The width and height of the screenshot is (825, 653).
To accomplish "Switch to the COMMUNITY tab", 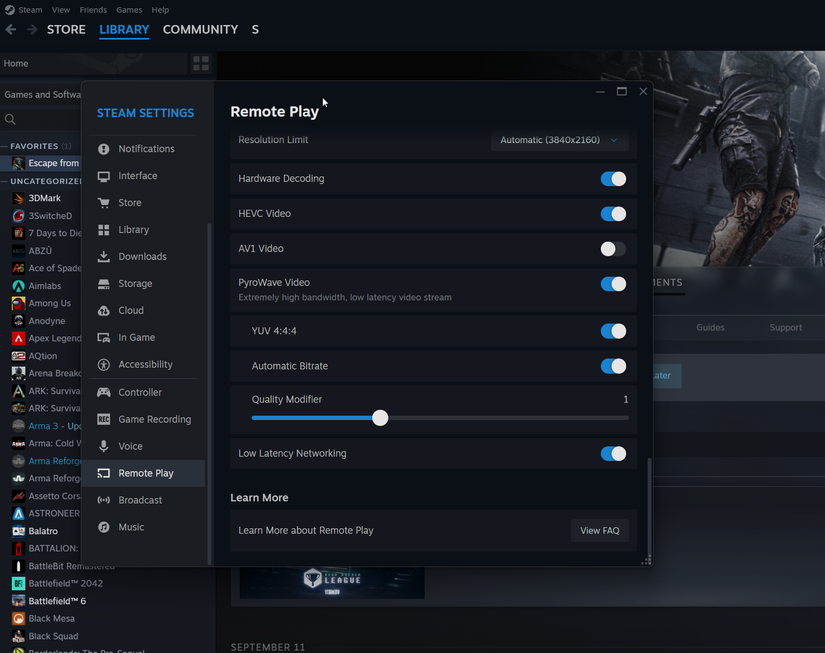I will pyautogui.click(x=200, y=29).
